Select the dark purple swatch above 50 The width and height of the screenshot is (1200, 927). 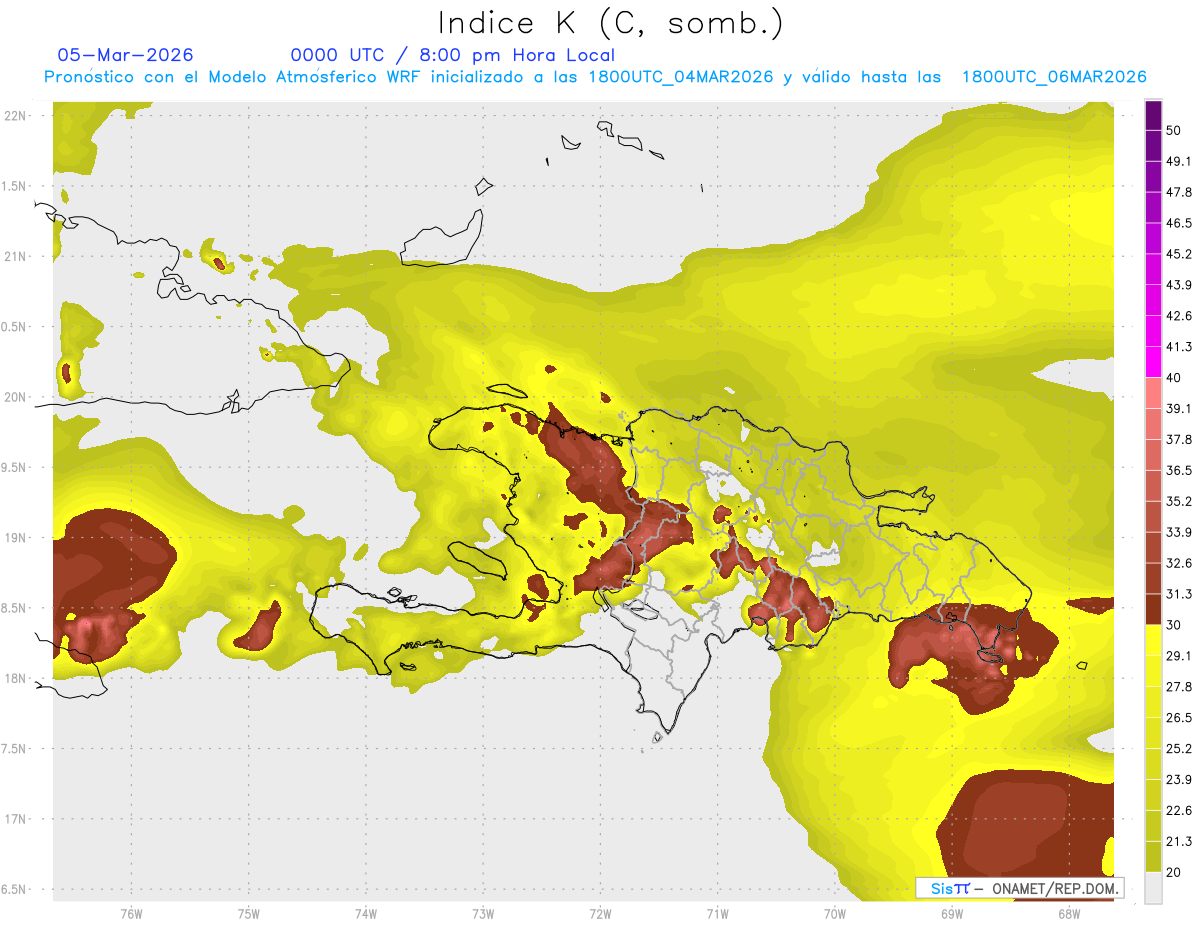[x=1153, y=115]
